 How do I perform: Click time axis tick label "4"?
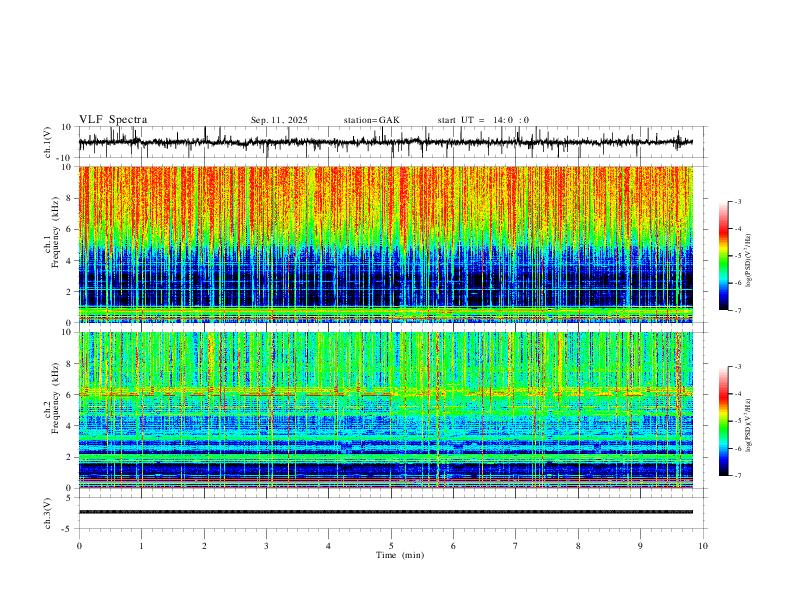328,546
